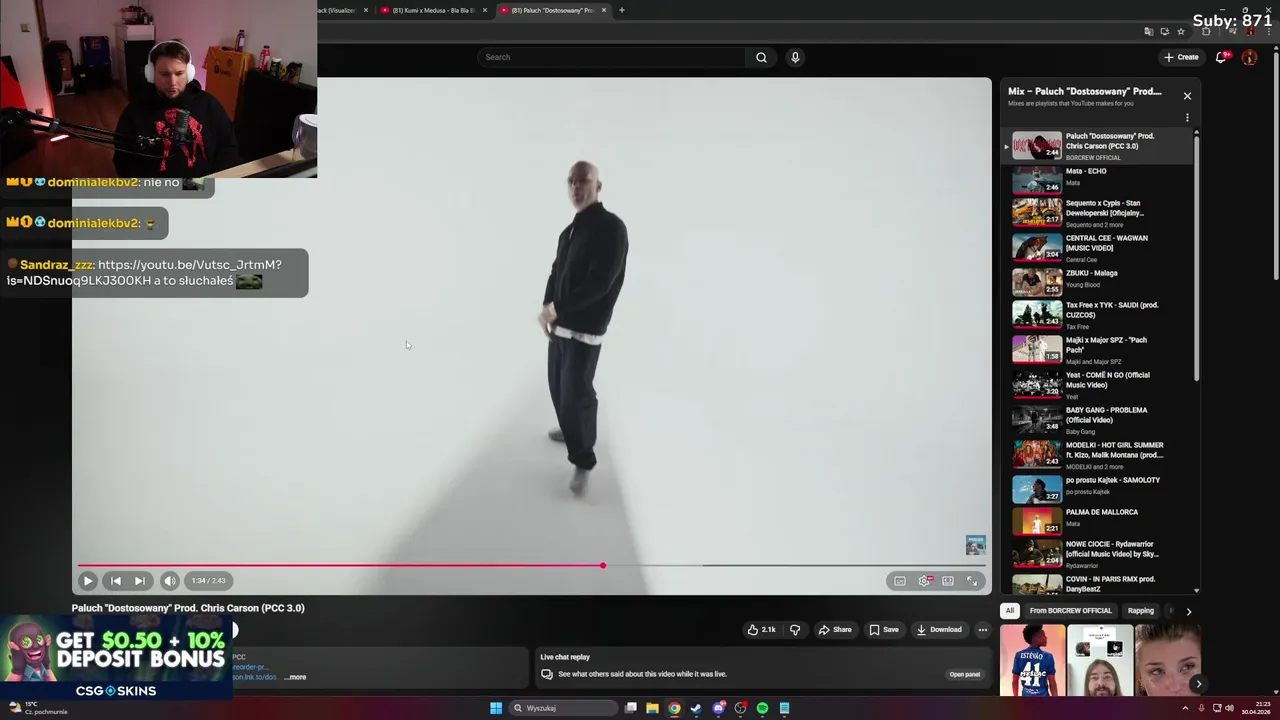Mute the video volume speaker icon
Image resolution: width=1280 pixels, height=720 pixels.
pos(170,580)
